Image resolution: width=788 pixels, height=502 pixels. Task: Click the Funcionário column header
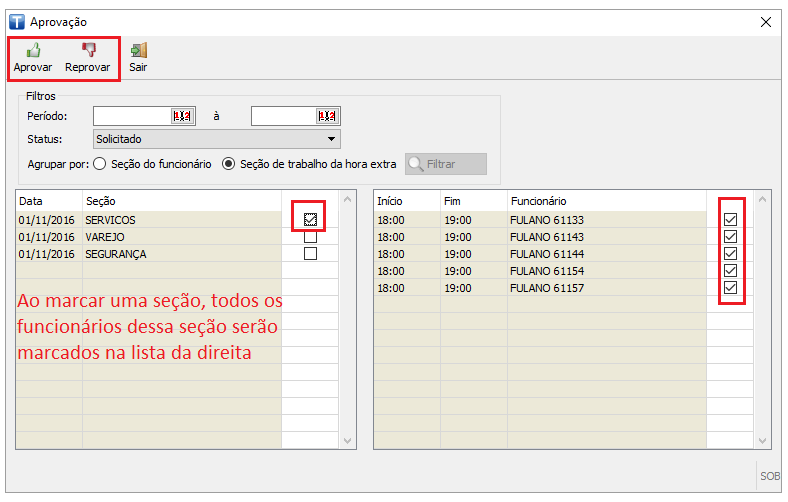[538, 201]
